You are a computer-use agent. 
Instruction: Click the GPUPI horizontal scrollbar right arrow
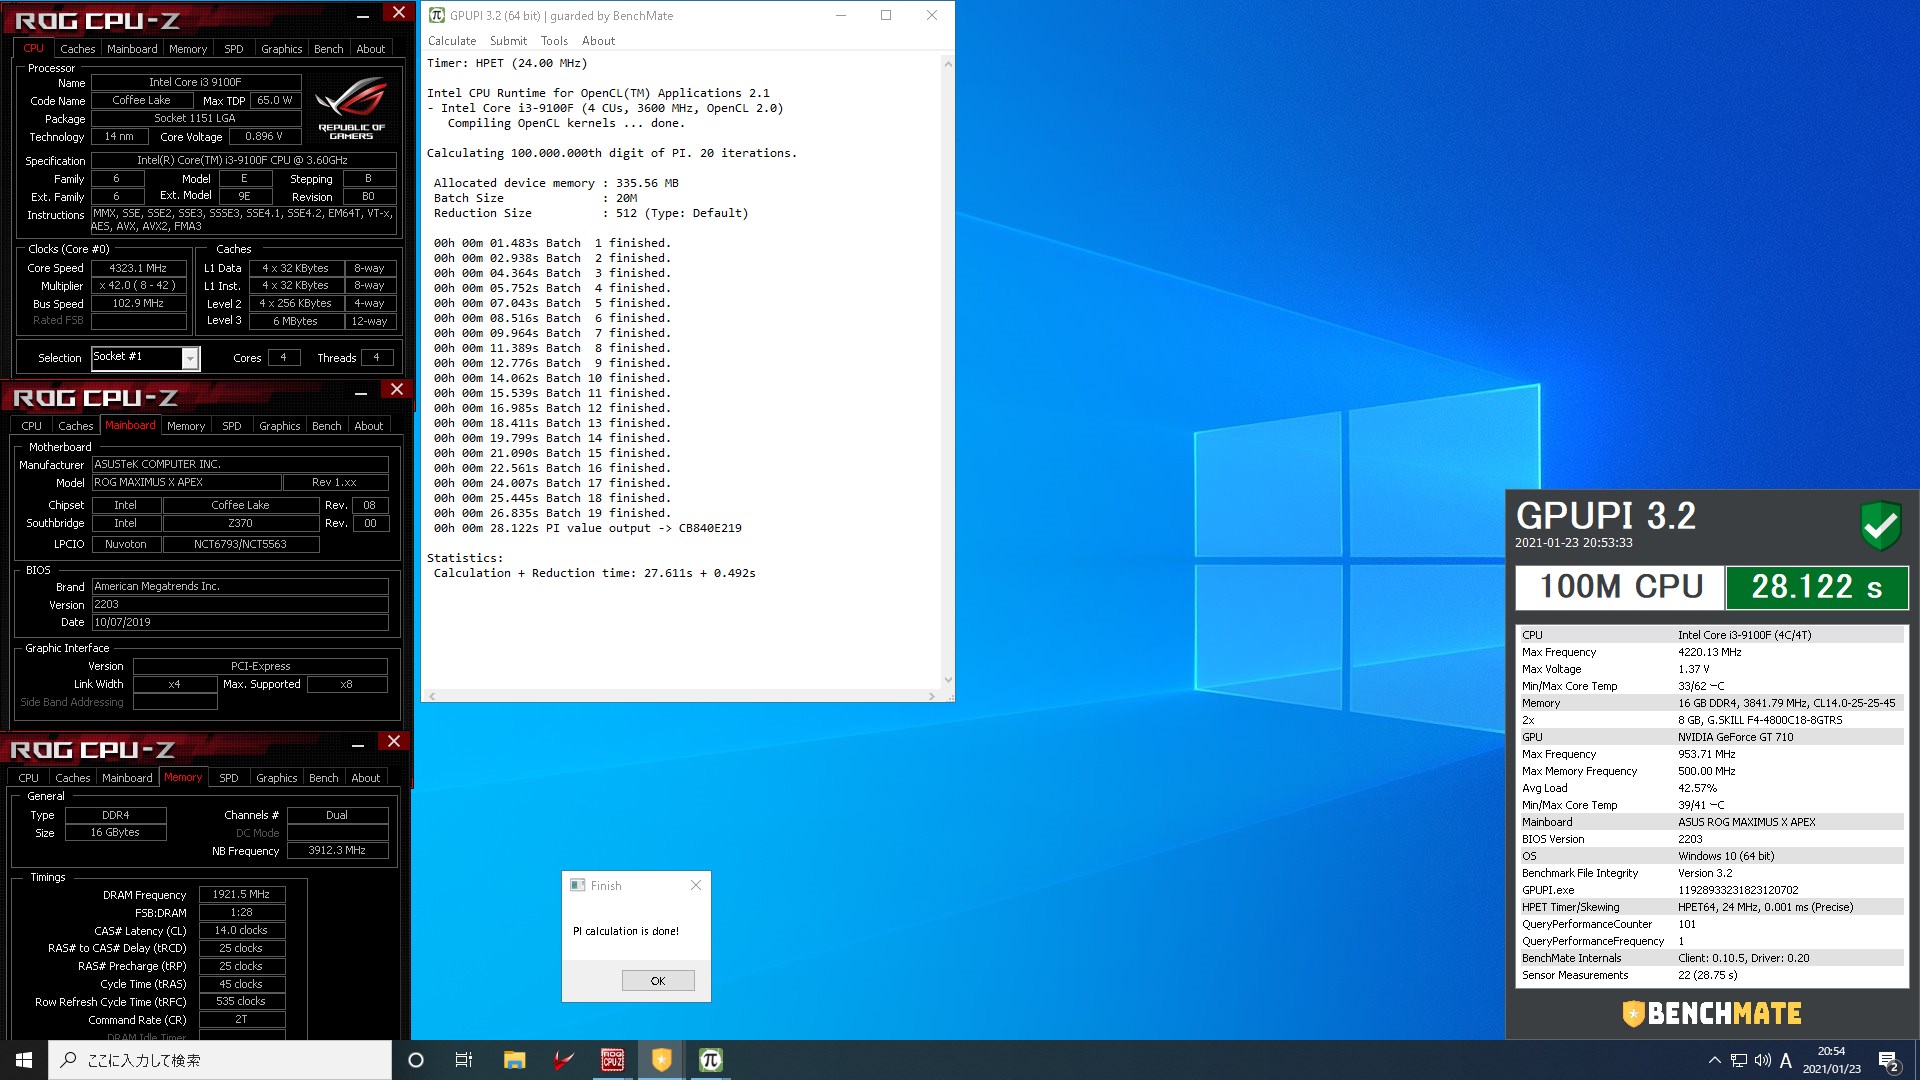pos(932,696)
